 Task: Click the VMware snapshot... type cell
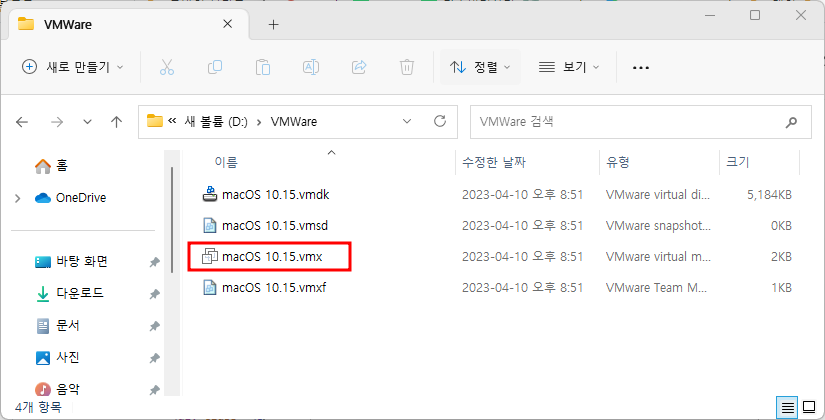point(658,226)
